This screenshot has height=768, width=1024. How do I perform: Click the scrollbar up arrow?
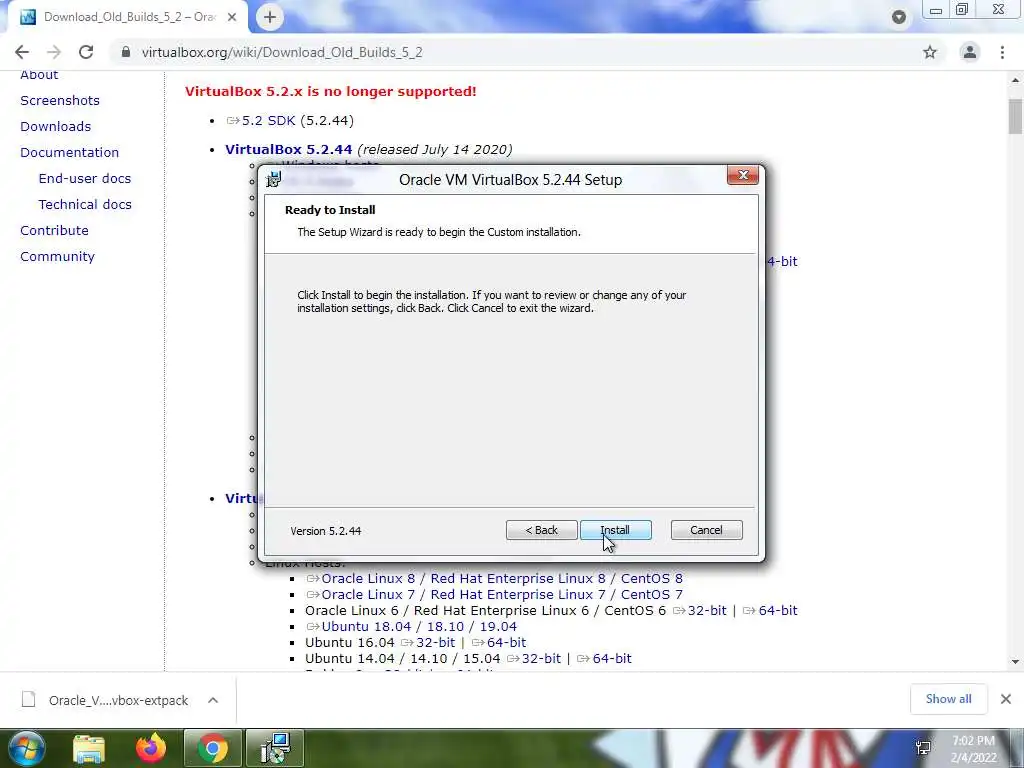(1016, 80)
